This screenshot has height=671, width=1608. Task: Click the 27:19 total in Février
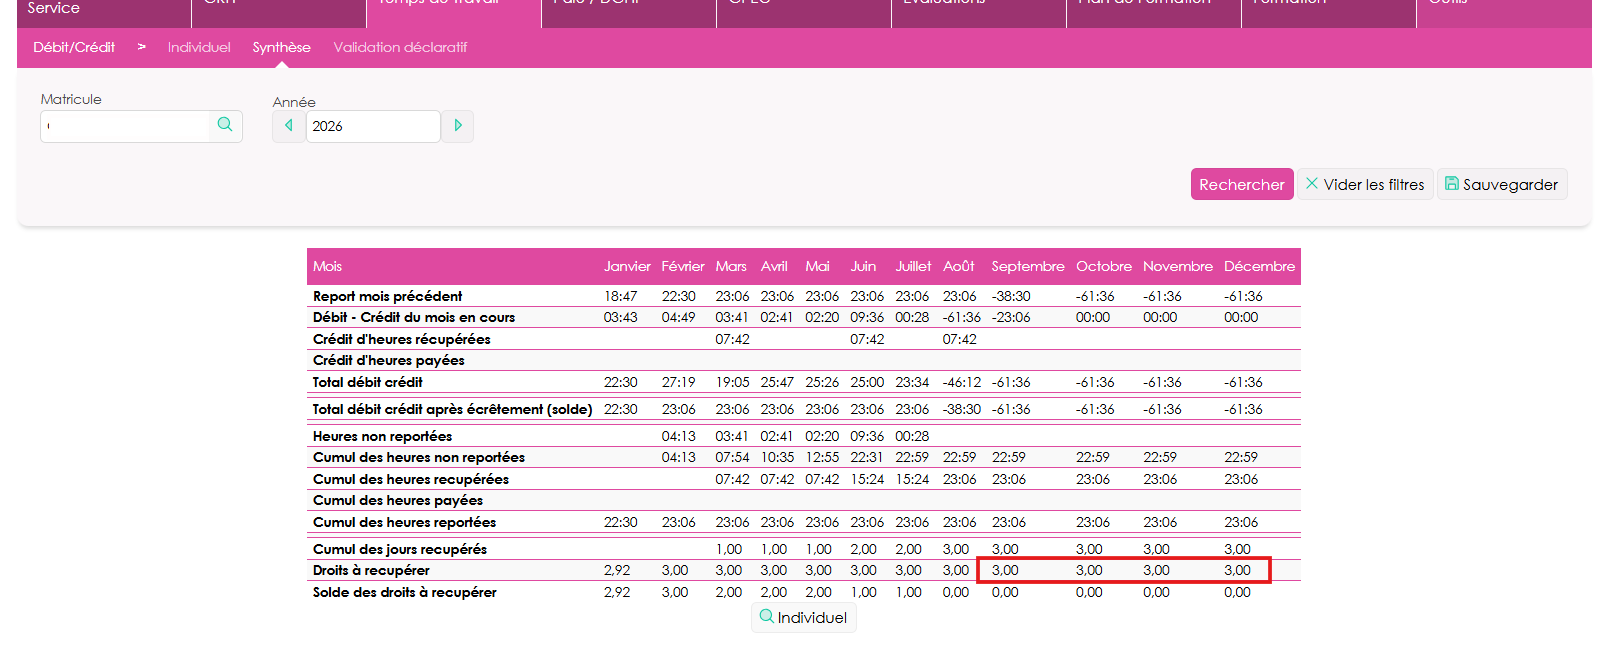tap(678, 382)
